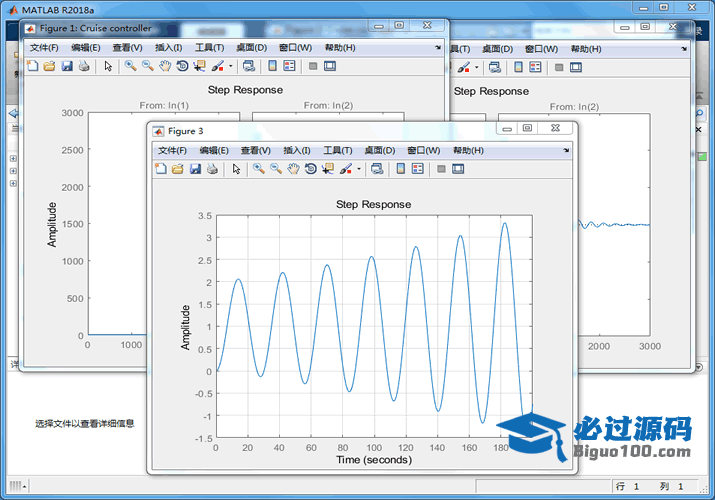Open 插入(I) menu in Figure 3
Screen dimensions: 715x500
coord(297,150)
